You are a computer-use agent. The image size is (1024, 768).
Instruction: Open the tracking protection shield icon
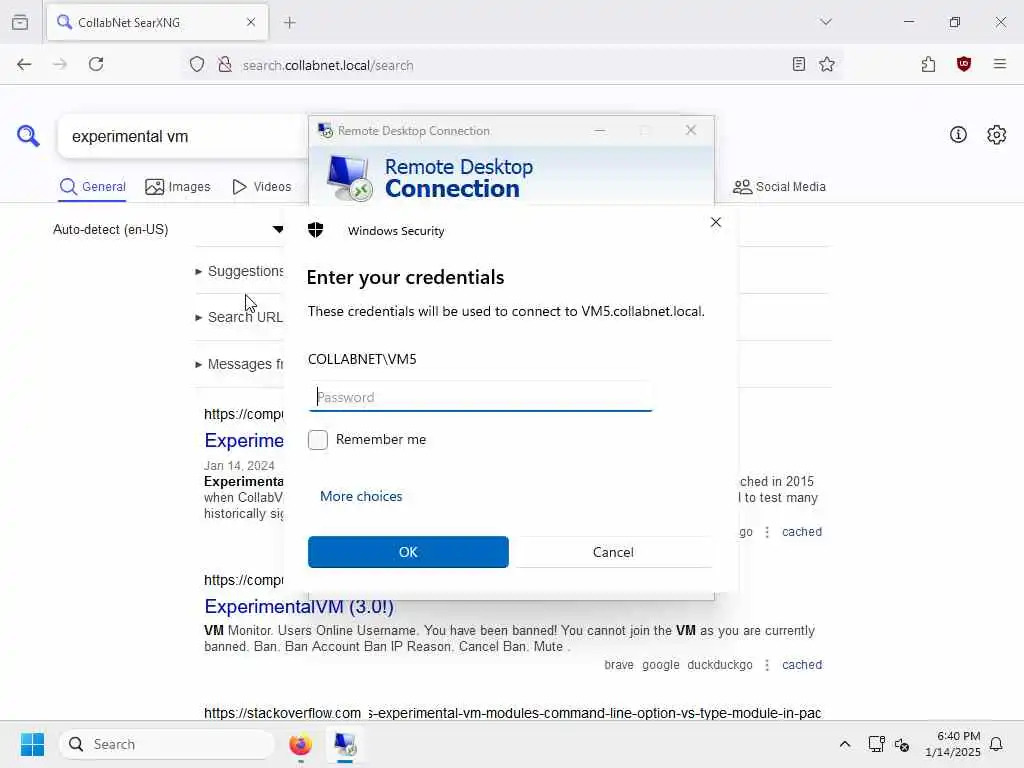click(197, 64)
